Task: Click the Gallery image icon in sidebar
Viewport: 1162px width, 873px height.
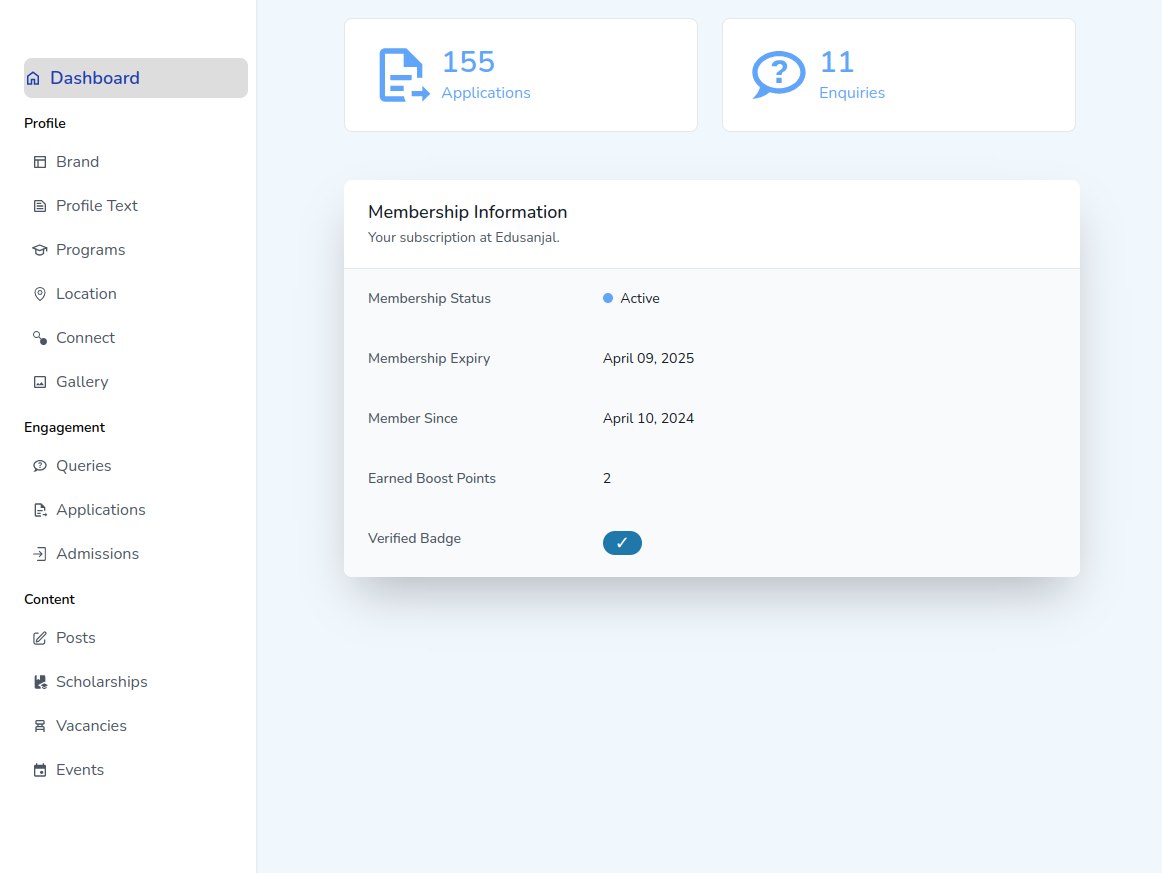Action: click(x=40, y=382)
